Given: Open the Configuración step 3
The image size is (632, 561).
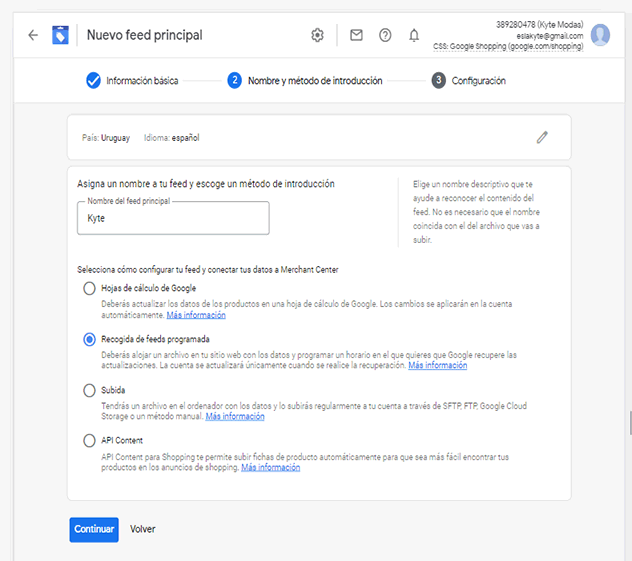Looking at the screenshot, I should 468,81.
